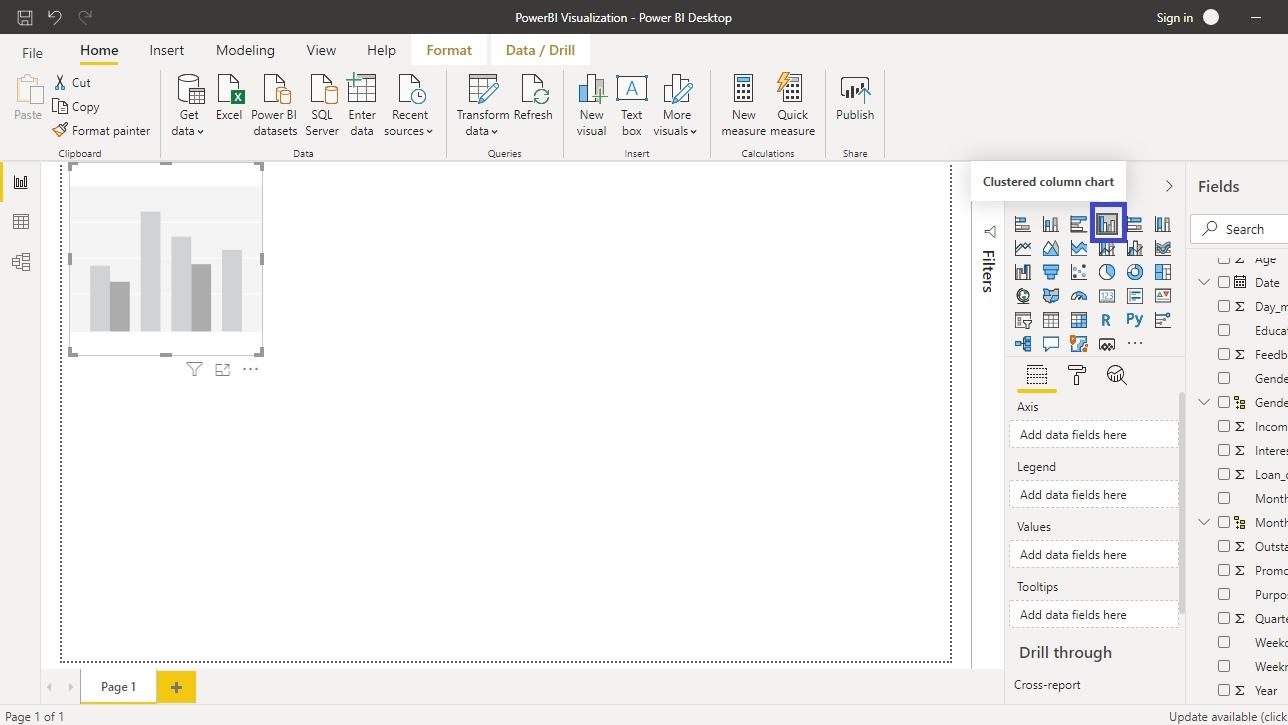Open the File menu
Image resolution: width=1288 pixels, height=725 pixels.
(32, 52)
